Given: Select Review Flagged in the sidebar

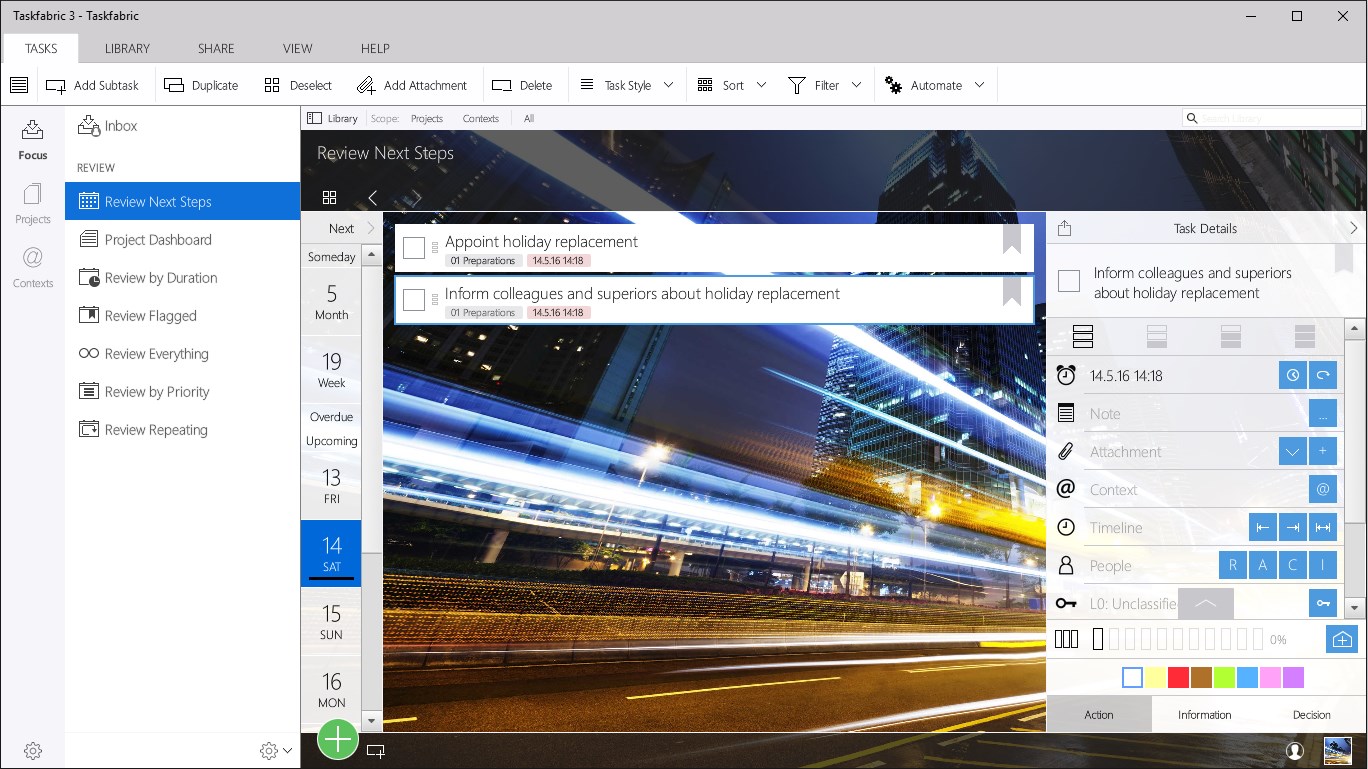Looking at the screenshot, I should 150,316.
